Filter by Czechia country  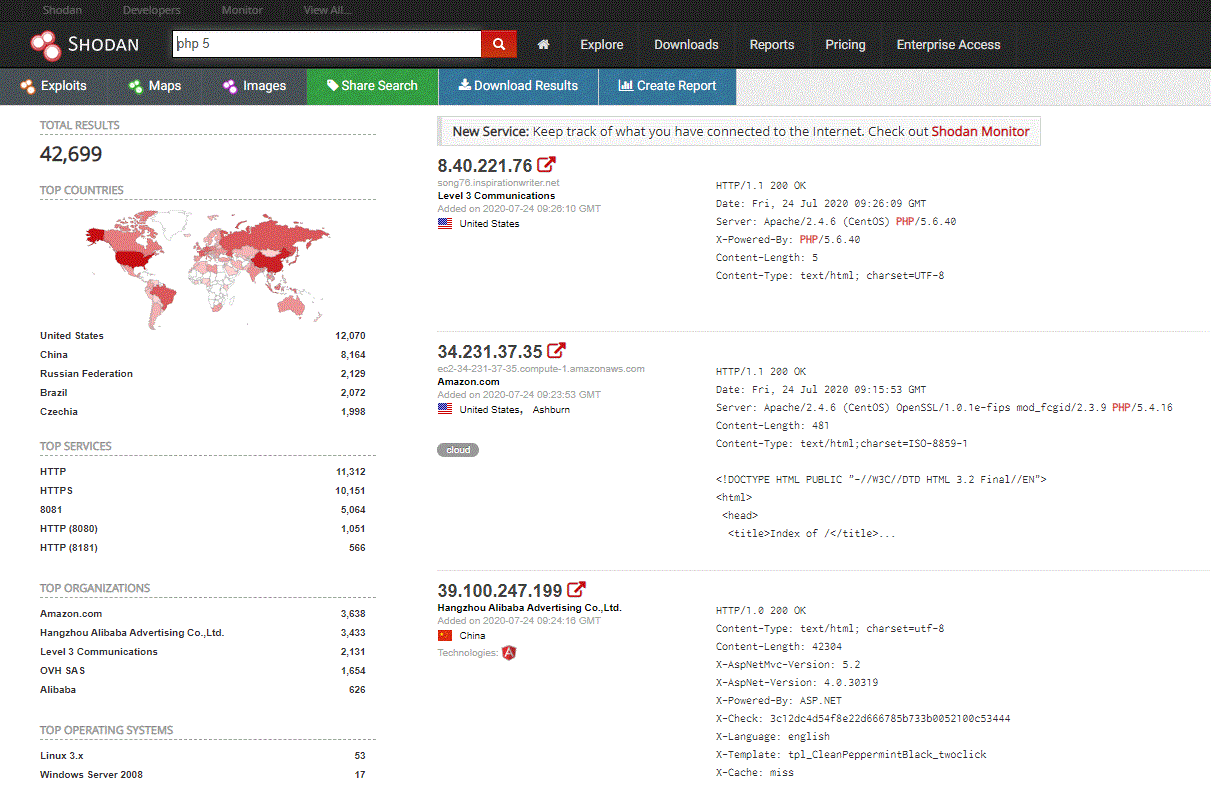click(59, 412)
